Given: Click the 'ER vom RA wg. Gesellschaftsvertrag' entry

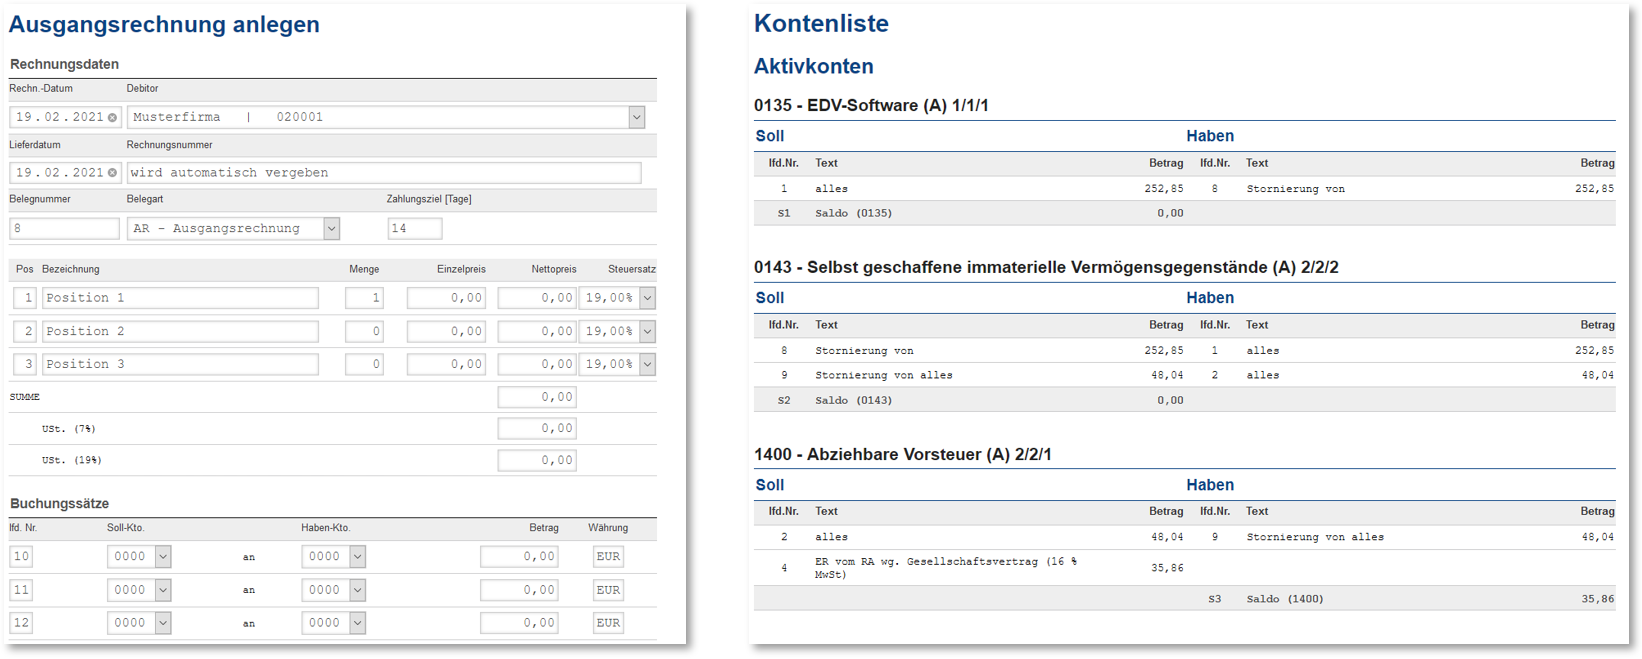Looking at the screenshot, I should pyautogui.click(x=946, y=568).
